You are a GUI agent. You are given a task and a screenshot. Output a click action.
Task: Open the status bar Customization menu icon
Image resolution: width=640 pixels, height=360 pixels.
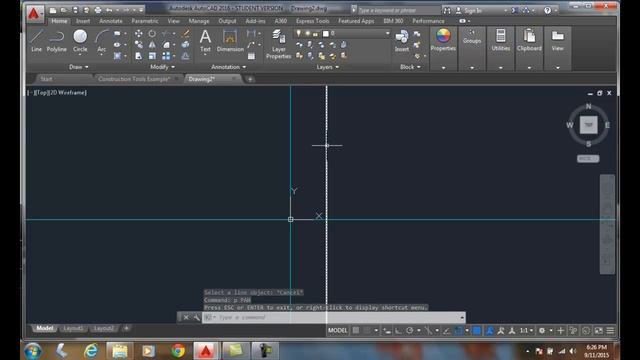(x=610, y=331)
